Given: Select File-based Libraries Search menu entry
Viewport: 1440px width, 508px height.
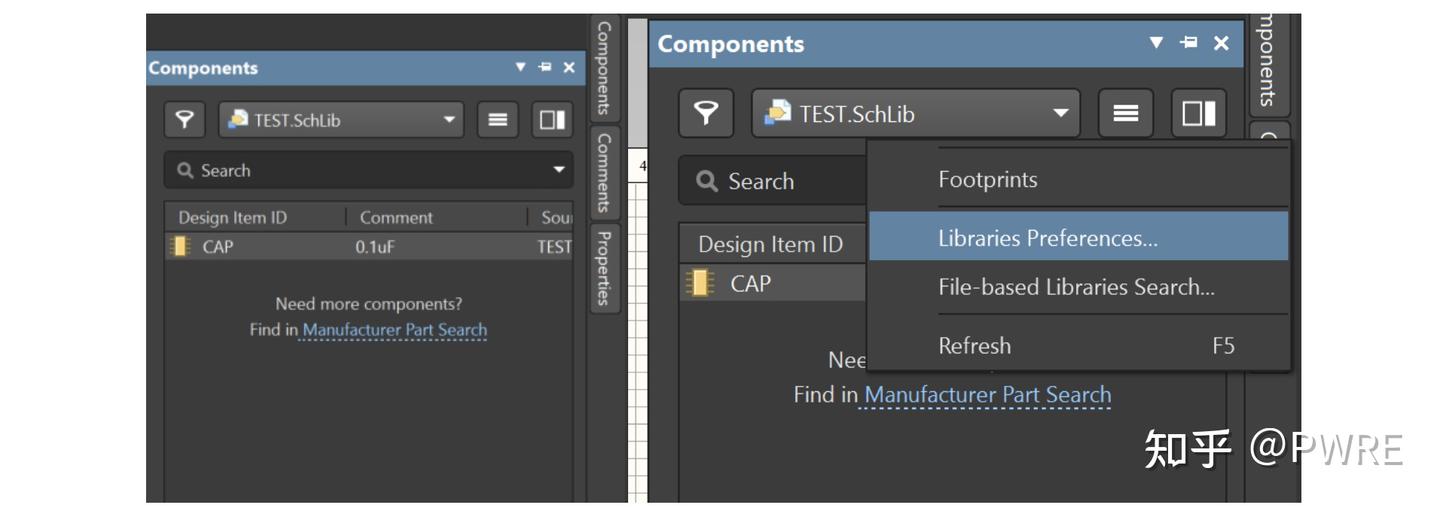Looking at the screenshot, I should pyautogui.click(x=1076, y=287).
